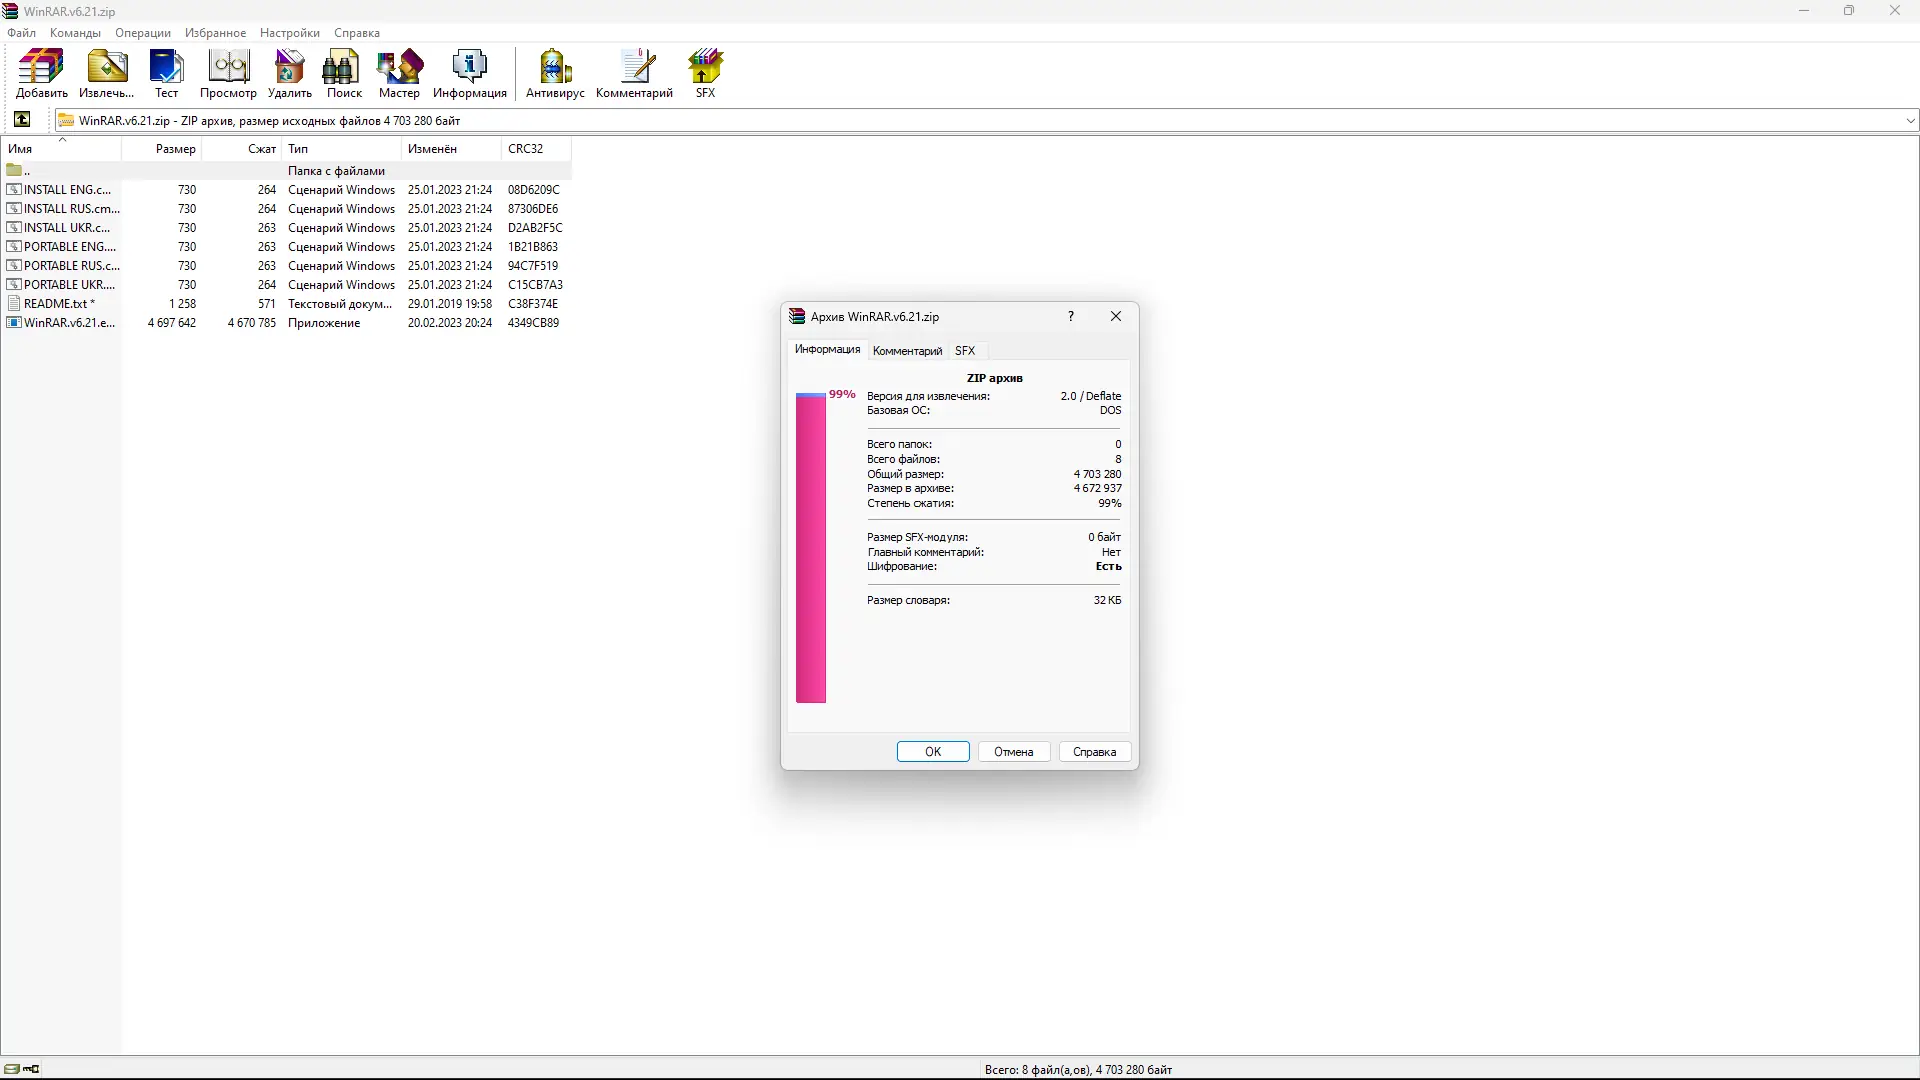Click the Извлечь (Extract) toolbar icon

click(106, 73)
